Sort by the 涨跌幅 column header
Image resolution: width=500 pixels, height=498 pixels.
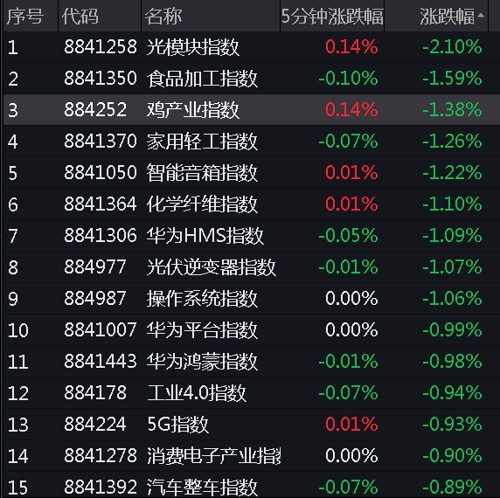click(x=447, y=16)
